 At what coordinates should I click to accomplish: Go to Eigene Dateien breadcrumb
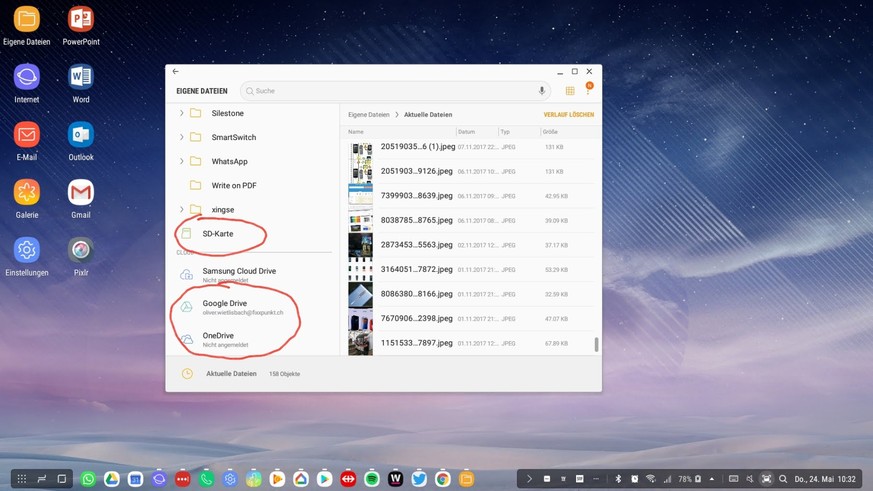pyautogui.click(x=368, y=115)
